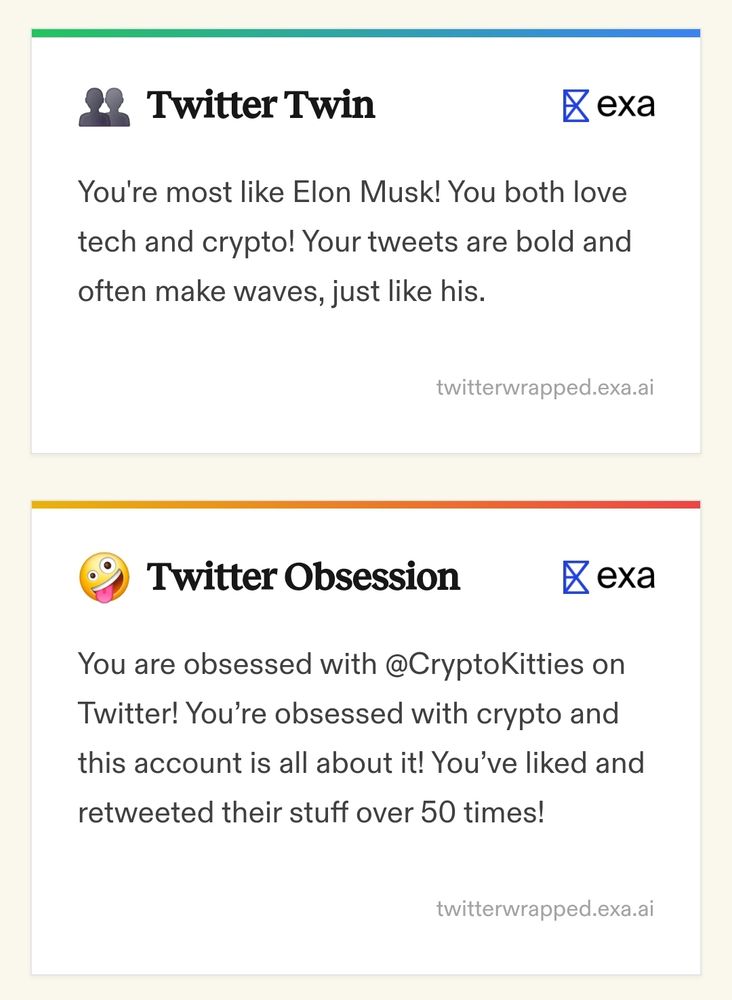The width and height of the screenshot is (732, 1000).
Task: Click the exa wordmark in the top card
Action: click(x=626, y=106)
